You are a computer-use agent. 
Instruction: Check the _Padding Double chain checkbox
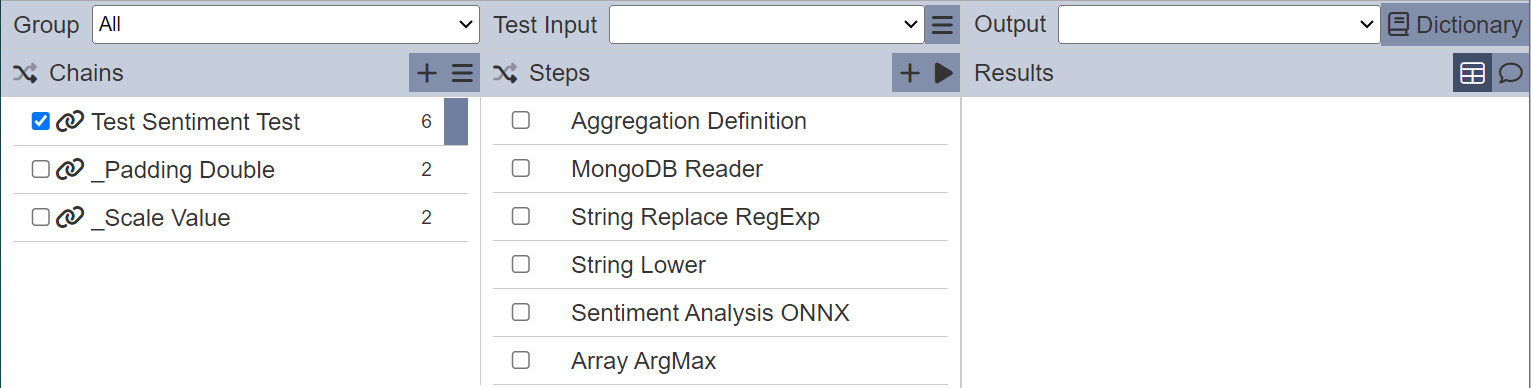(x=41, y=169)
